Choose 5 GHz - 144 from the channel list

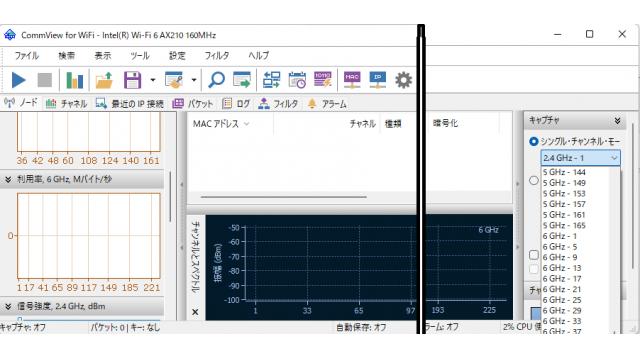pyautogui.click(x=564, y=172)
